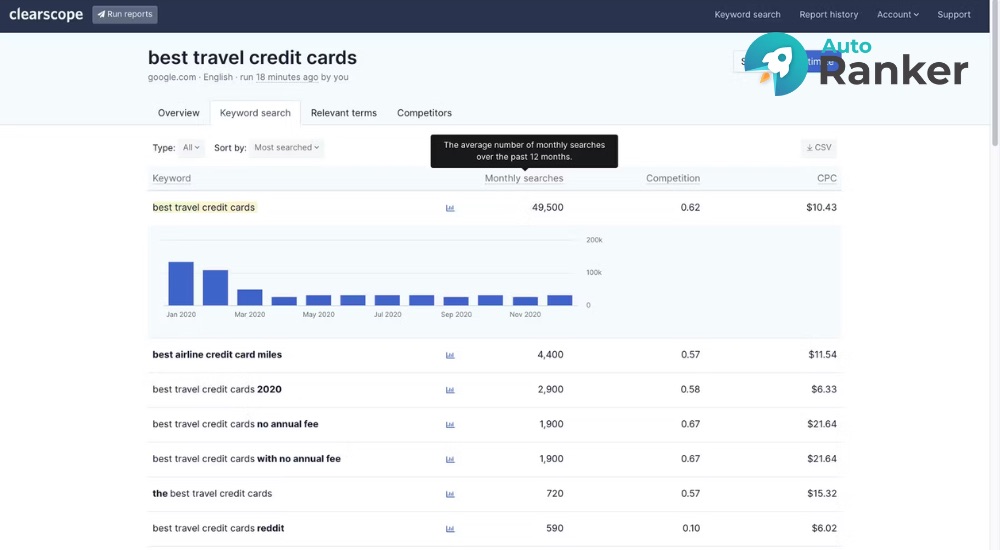The height and width of the screenshot is (550, 1000).
Task: Open the Account dropdown menu
Action: pyautogui.click(x=897, y=15)
